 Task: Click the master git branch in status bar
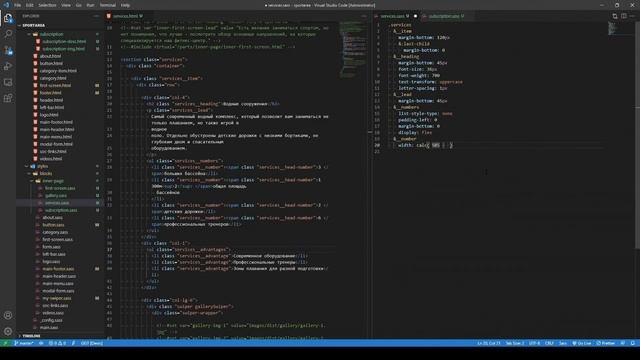(23, 343)
